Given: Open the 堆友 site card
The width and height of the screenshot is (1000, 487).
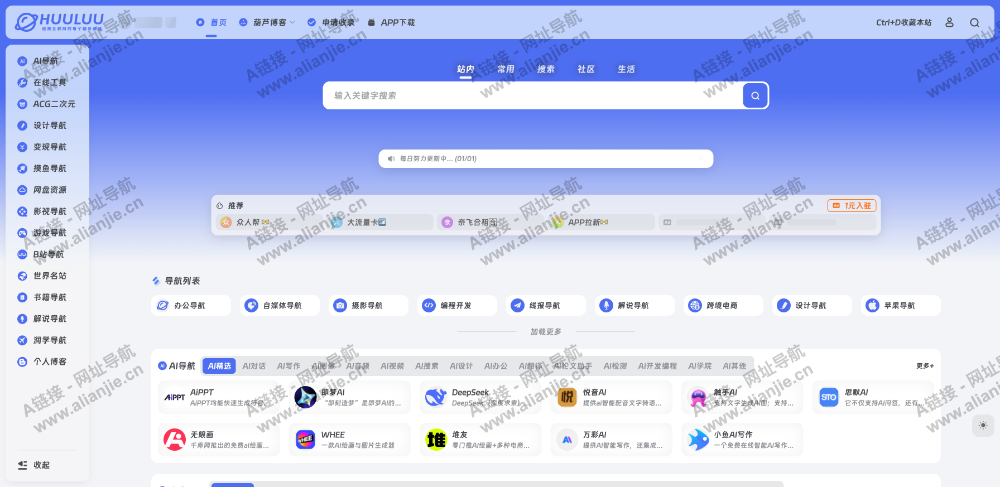Looking at the screenshot, I should click(480, 439).
